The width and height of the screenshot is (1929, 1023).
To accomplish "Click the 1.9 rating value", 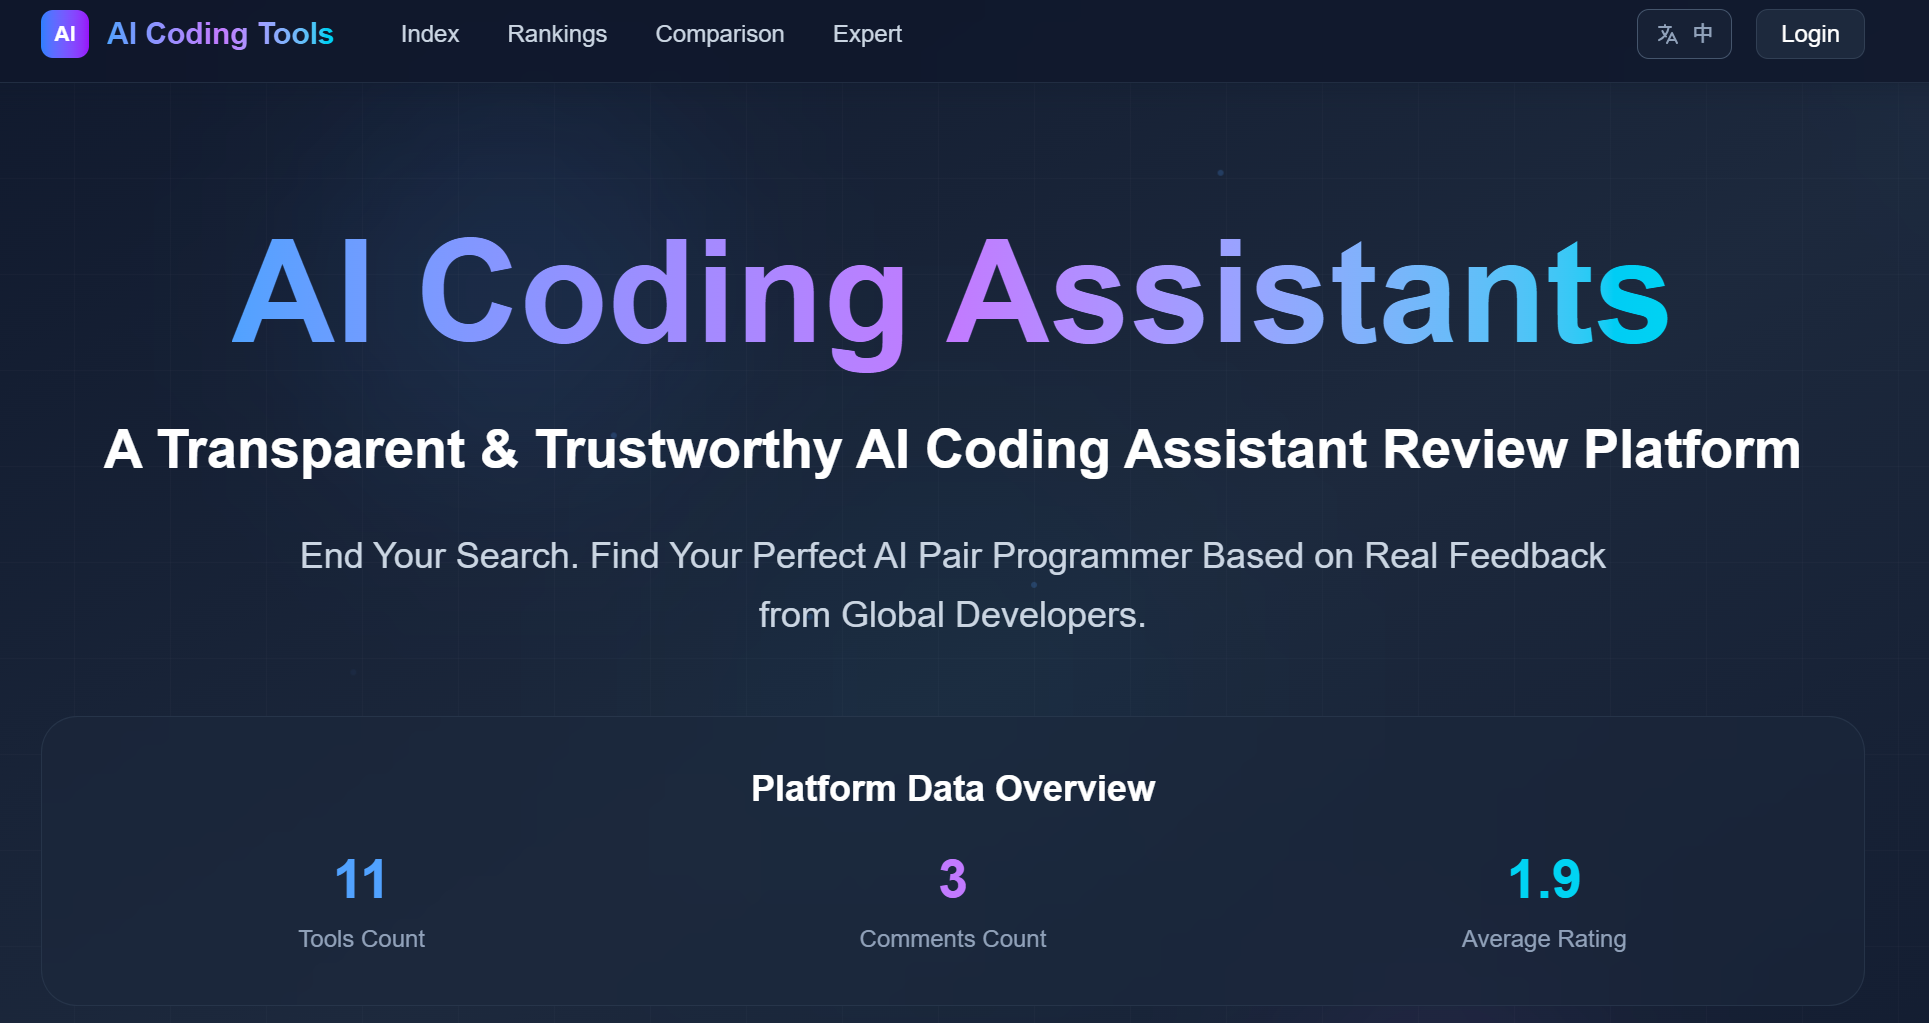I will [x=1543, y=879].
